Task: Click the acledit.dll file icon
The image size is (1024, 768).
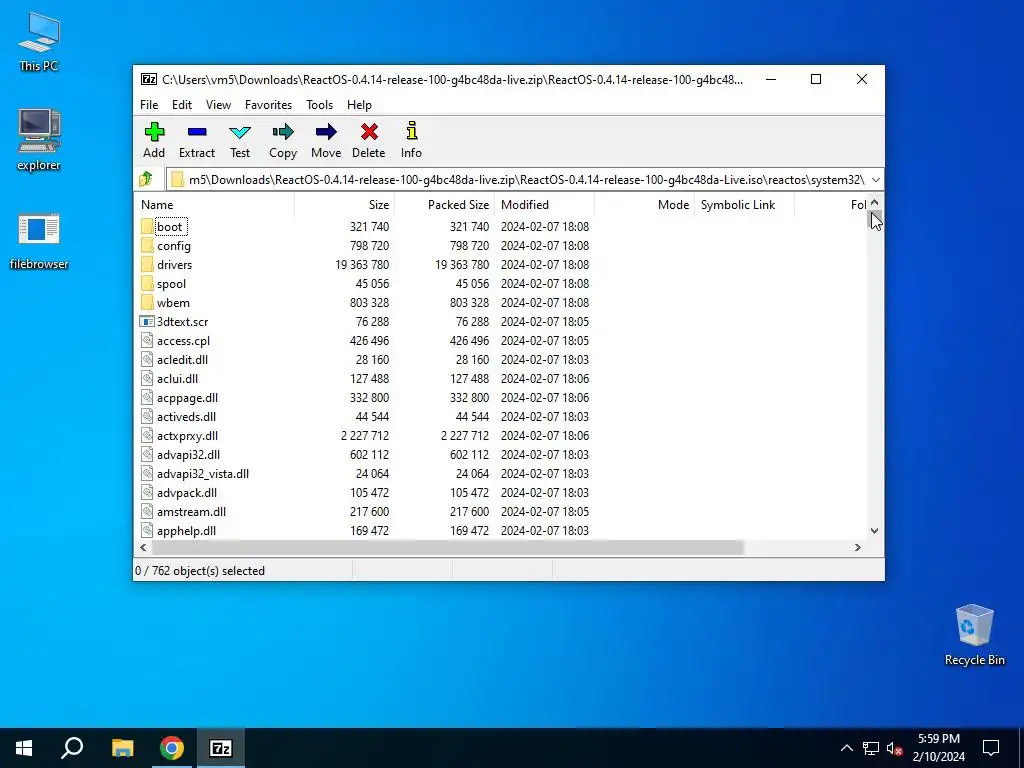Action: (147, 359)
